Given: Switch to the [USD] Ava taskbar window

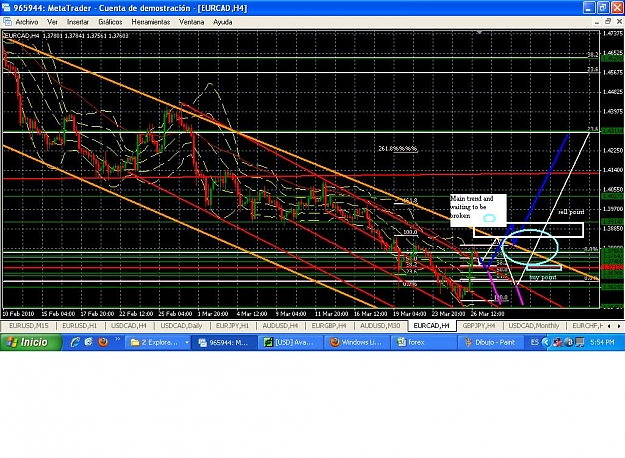Looking at the screenshot, I should 290,342.
